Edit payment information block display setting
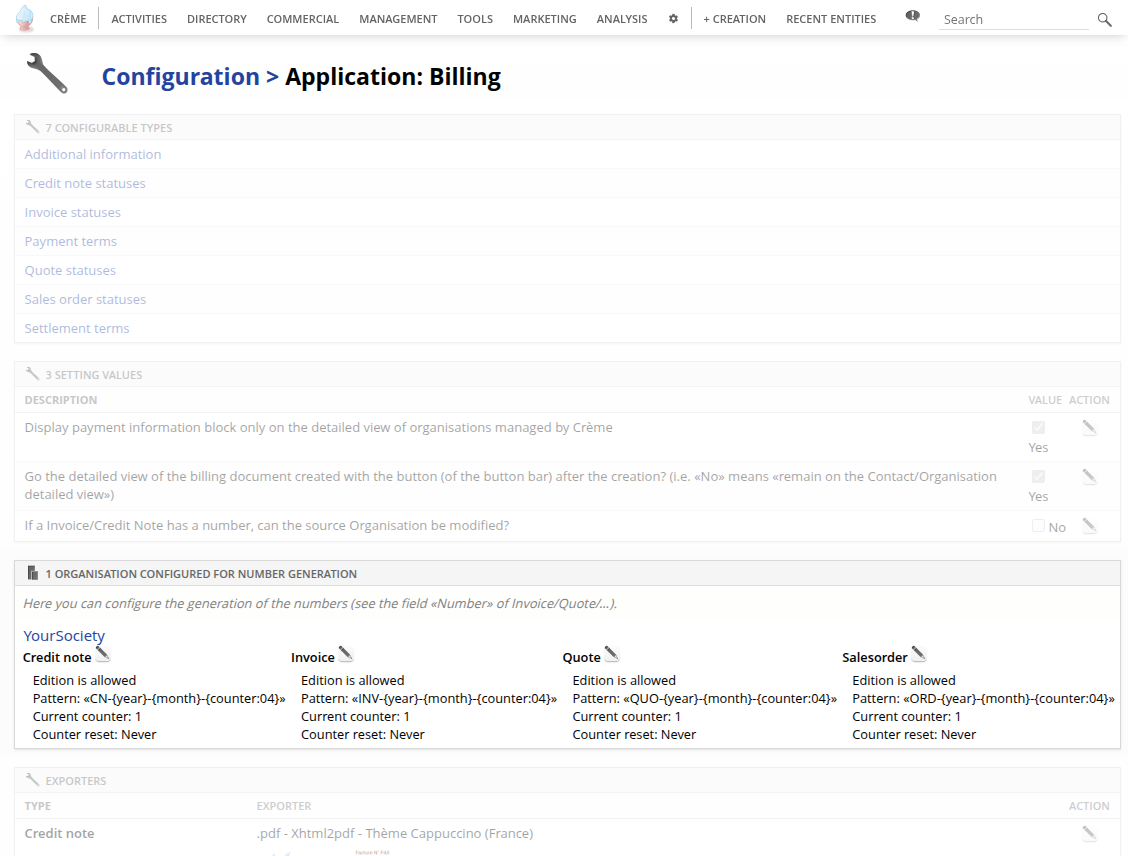Image resolution: width=1128 pixels, height=856 pixels. coord(1089,428)
